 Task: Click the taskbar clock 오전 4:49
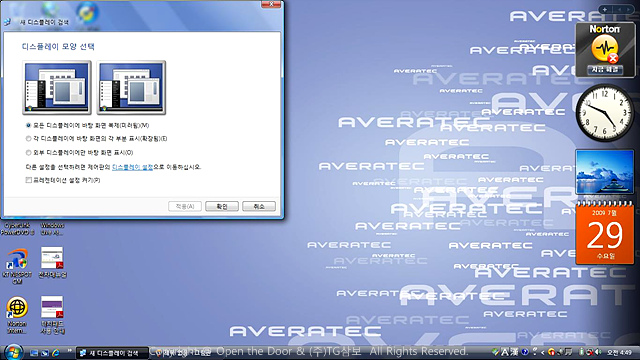click(x=619, y=352)
